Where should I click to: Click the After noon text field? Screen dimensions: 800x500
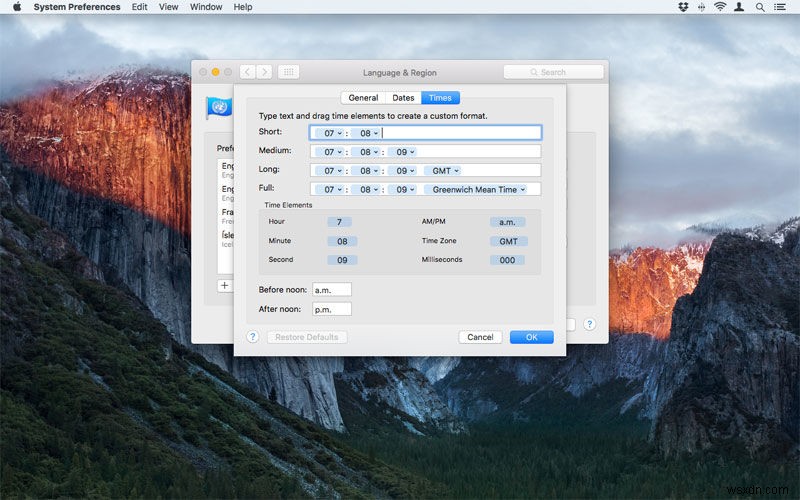[331, 309]
